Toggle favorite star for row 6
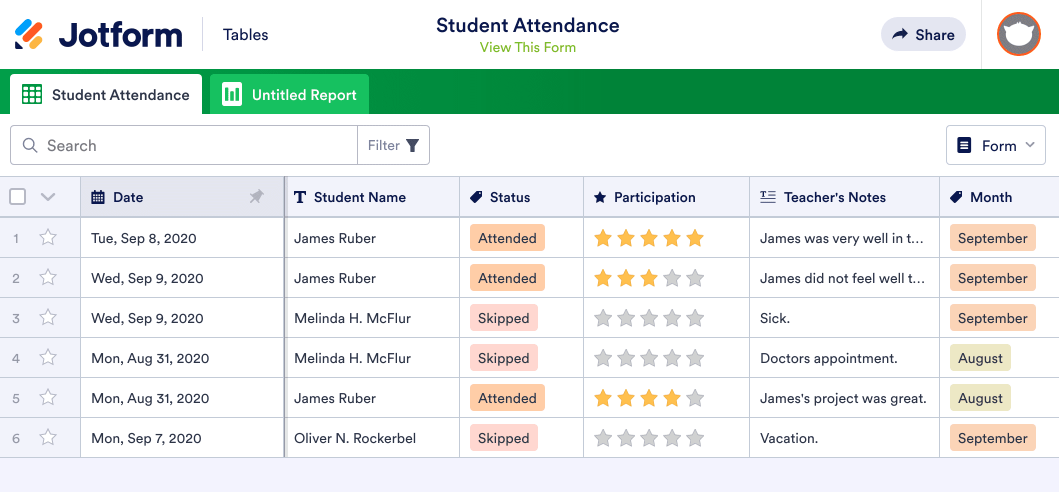 47,438
